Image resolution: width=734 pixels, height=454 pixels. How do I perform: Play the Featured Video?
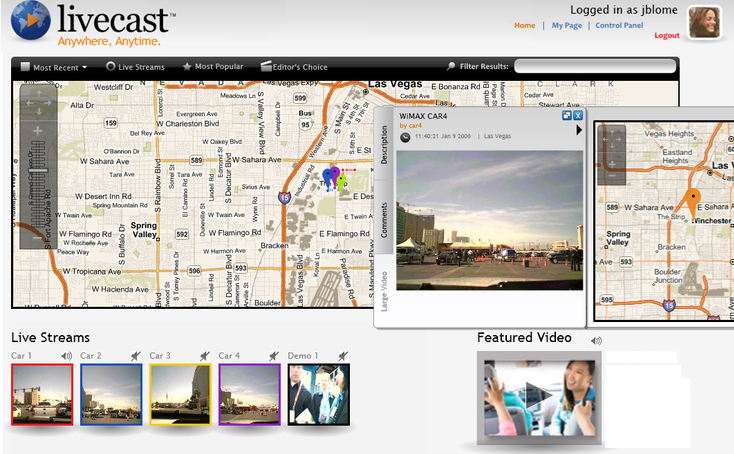539,397
